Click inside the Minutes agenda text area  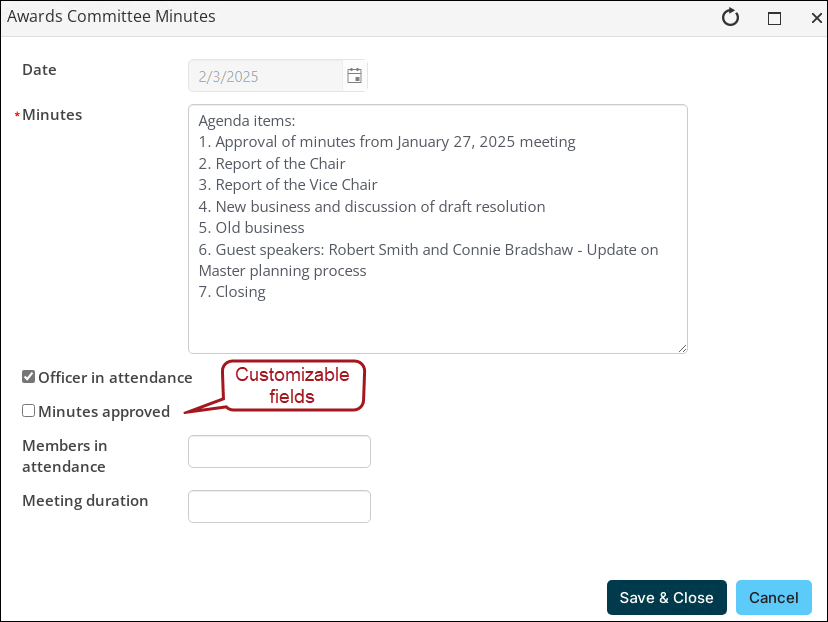point(438,229)
